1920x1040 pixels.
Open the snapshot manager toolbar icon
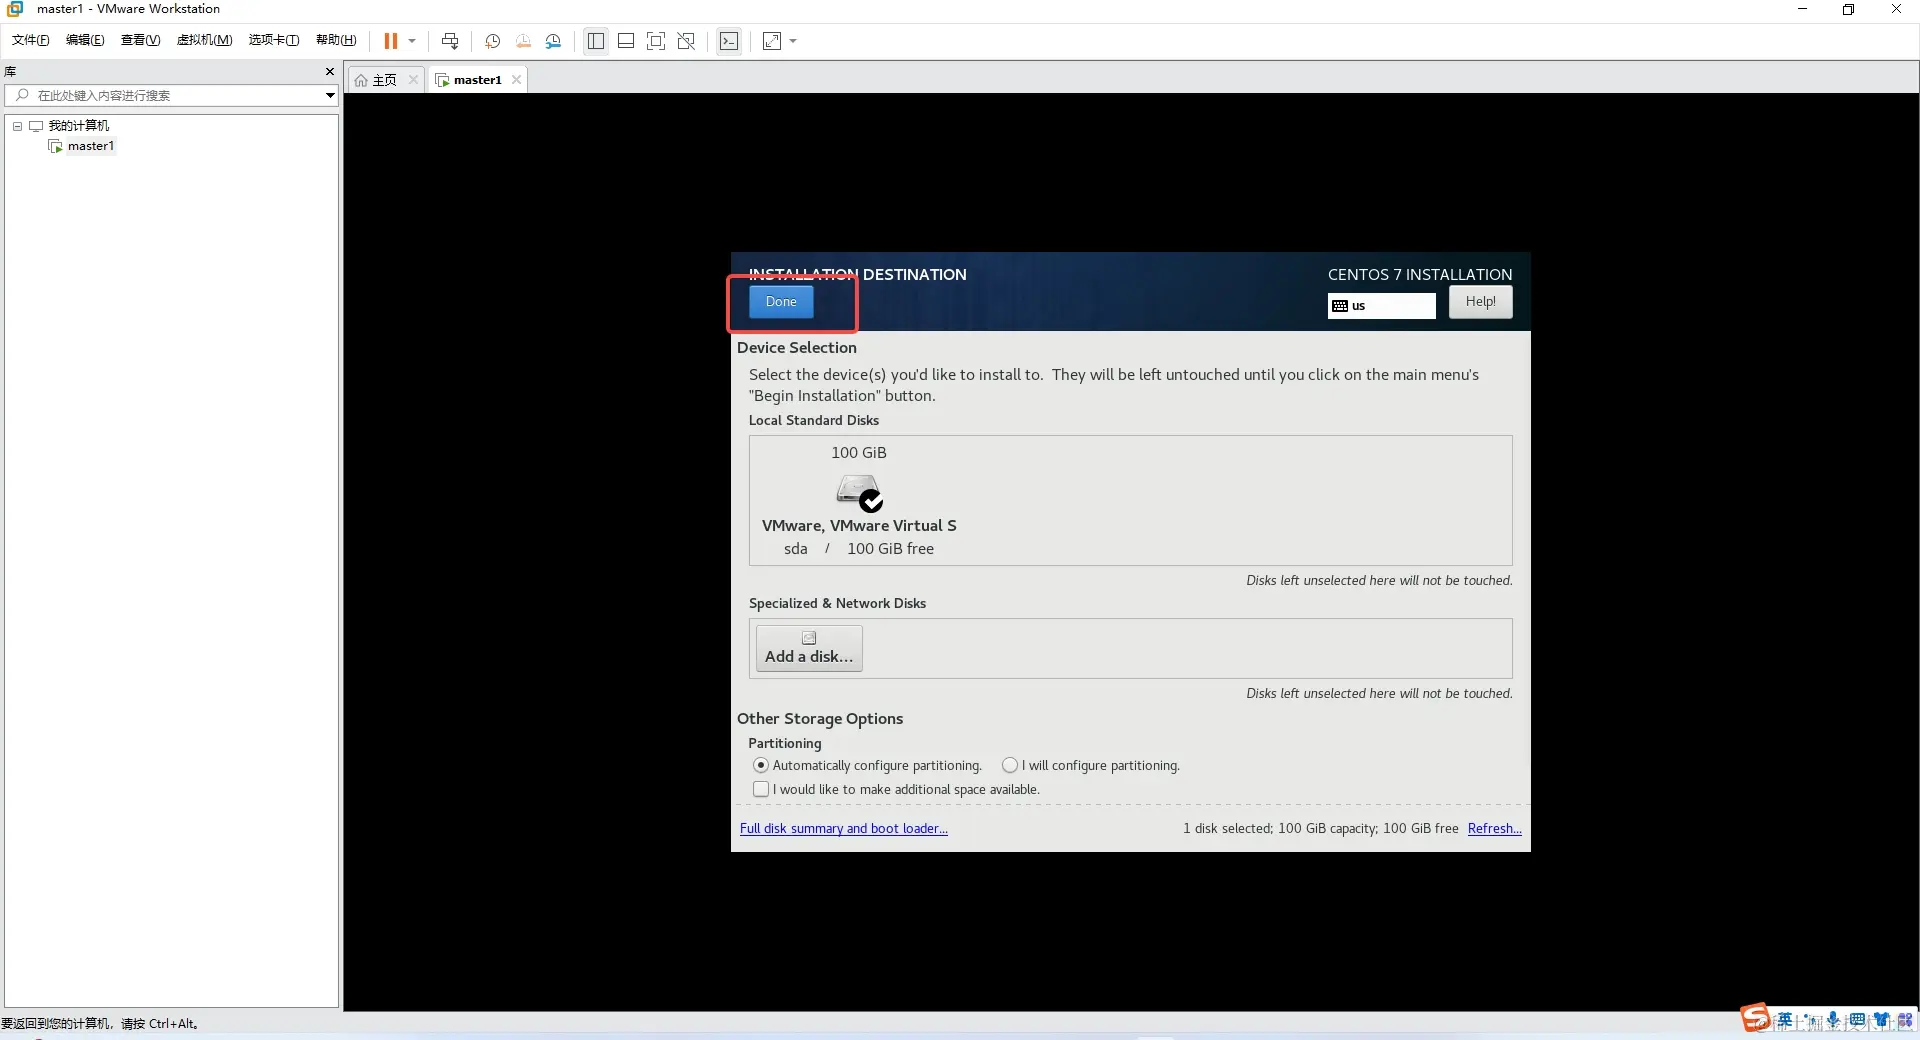554,41
